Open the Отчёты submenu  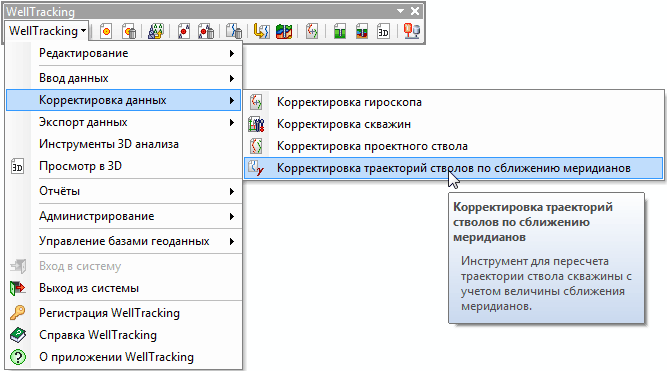pos(124,191)
